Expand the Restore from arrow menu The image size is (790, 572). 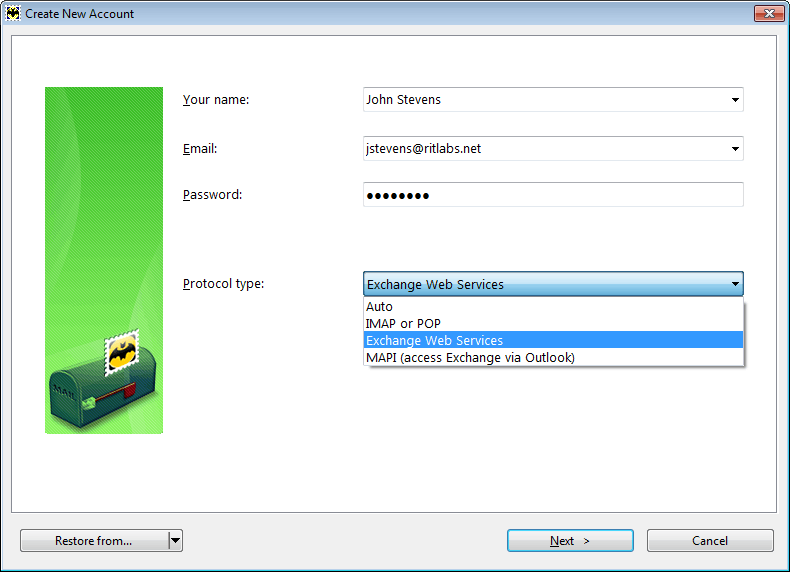pos(175,541)
